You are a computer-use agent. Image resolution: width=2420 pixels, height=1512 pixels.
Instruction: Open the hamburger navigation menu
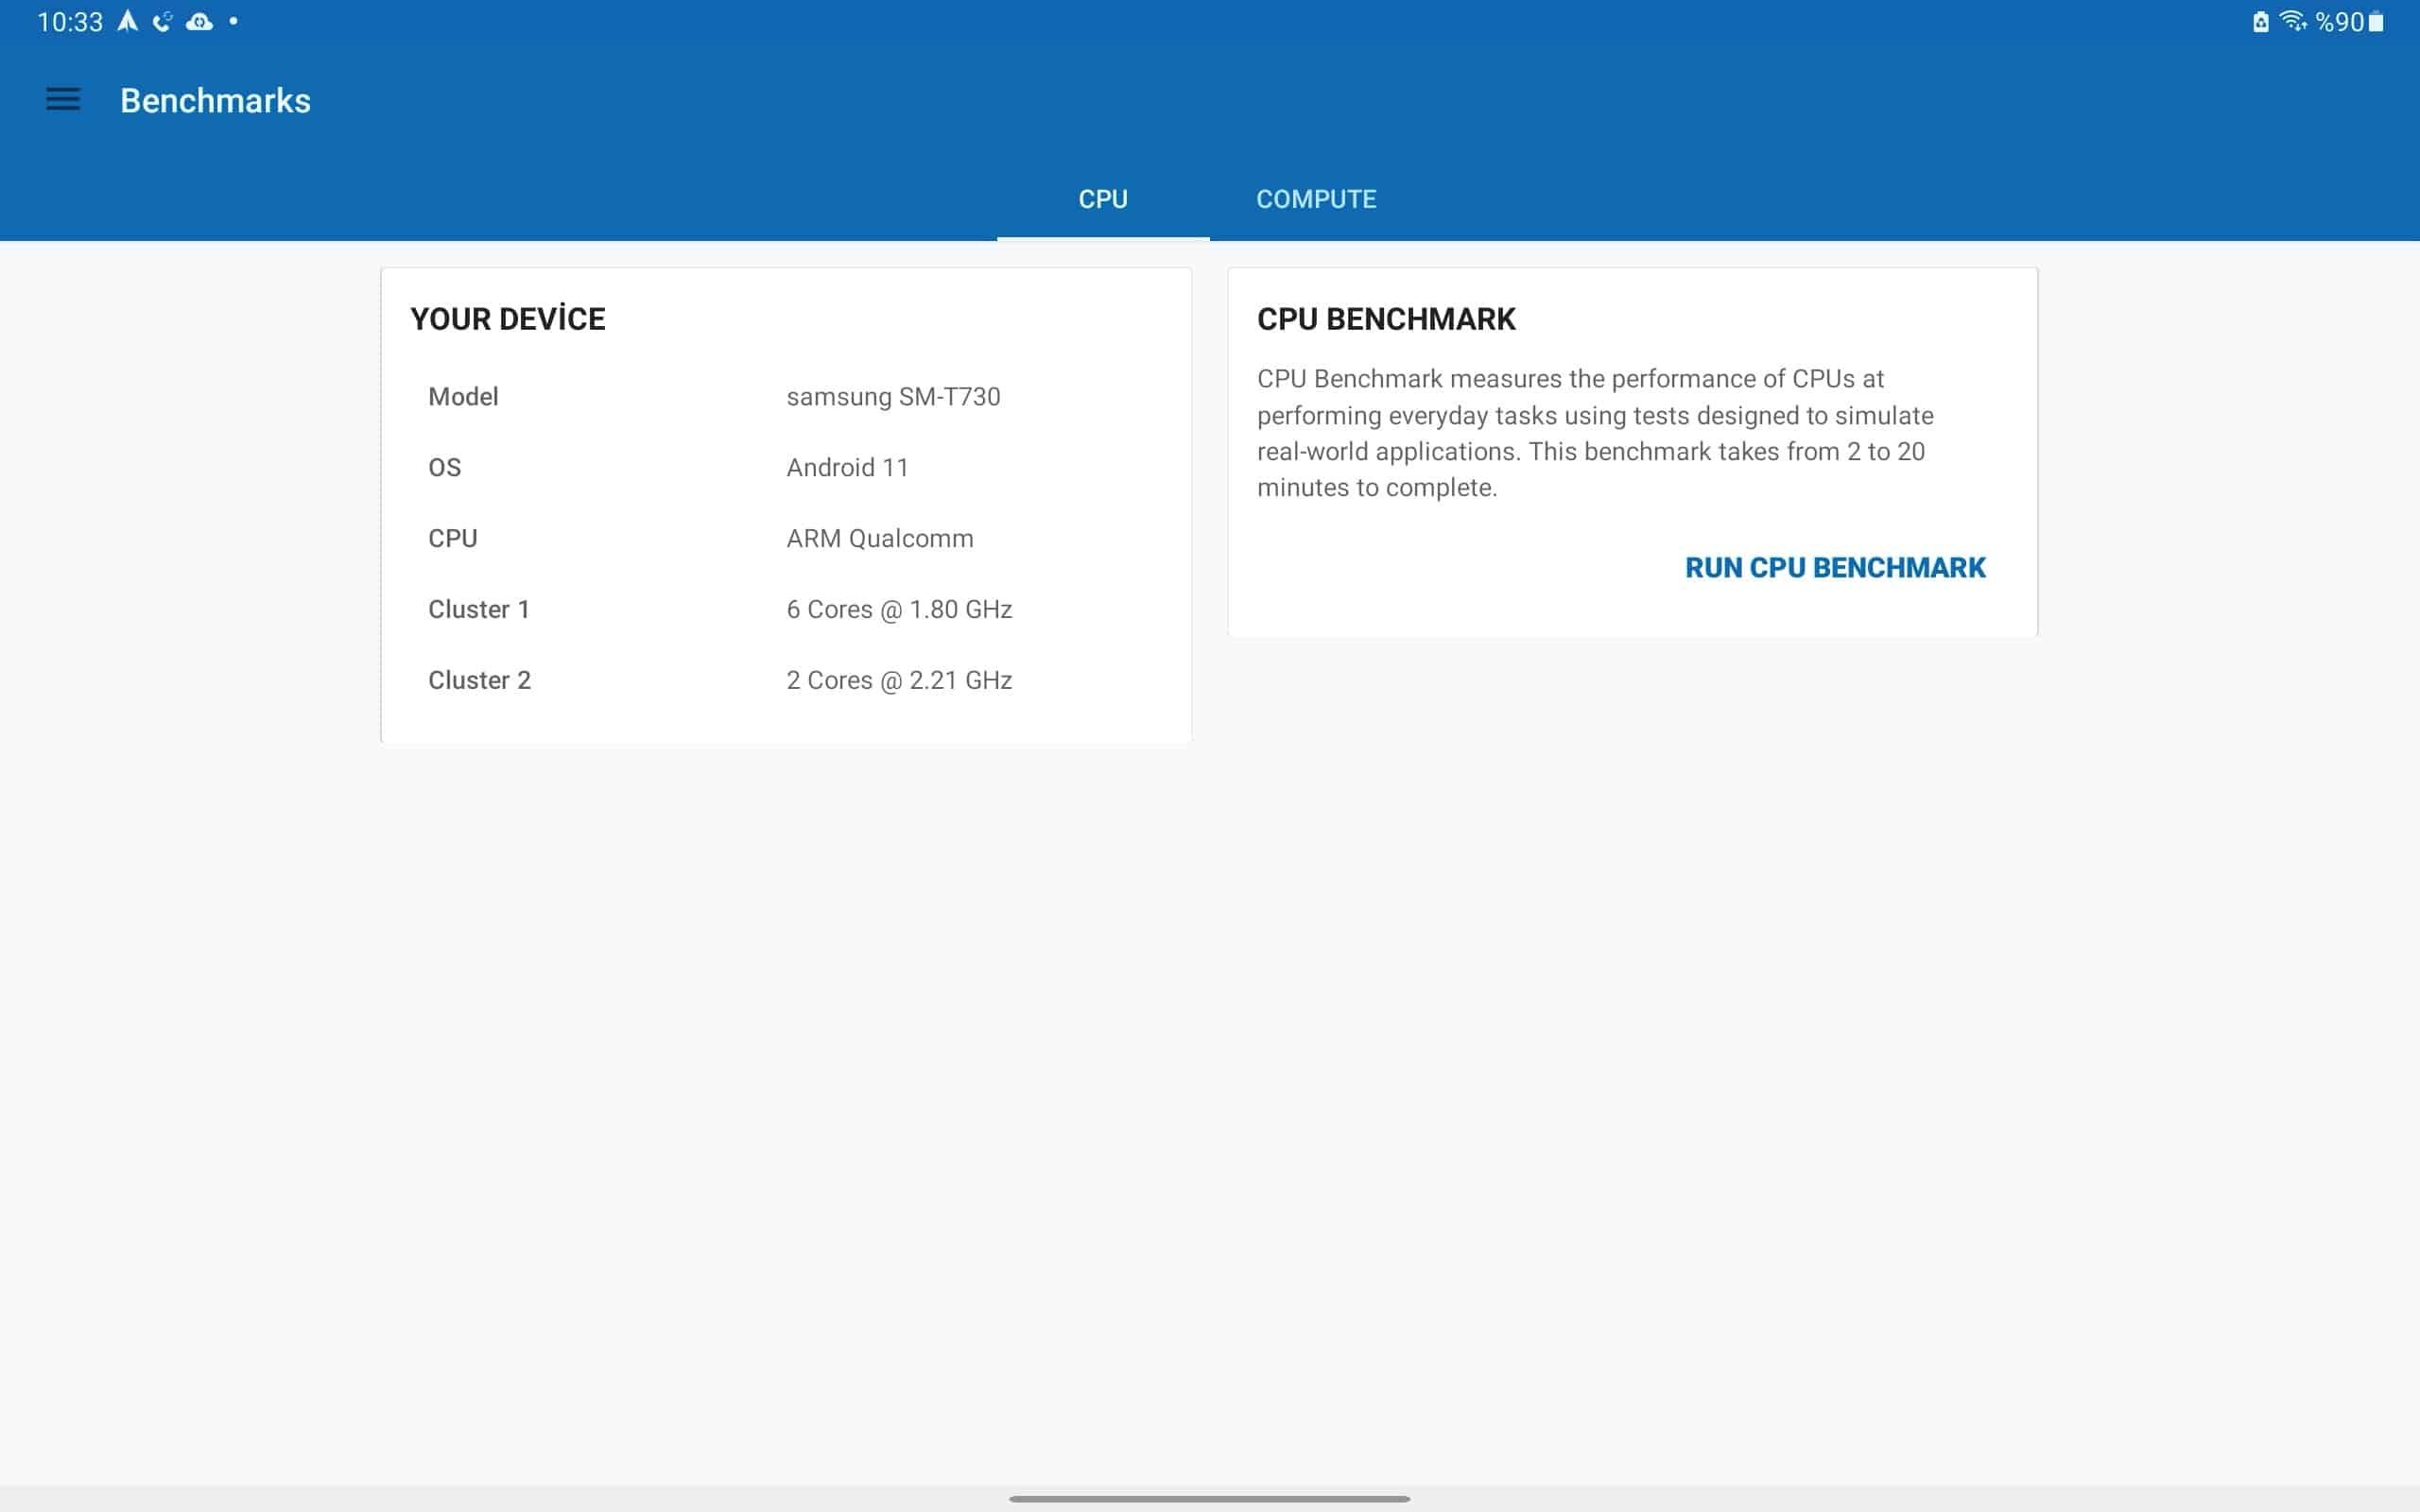(63, 100)
